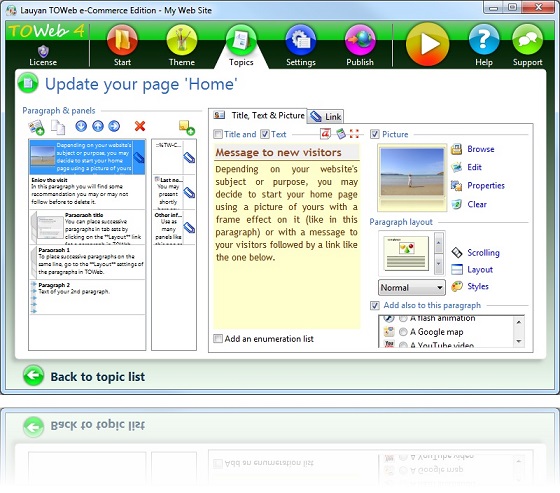Viewport: 560px width, 493px height.
Task: Select first highlighted paragraph item
Action: point(87,157)
